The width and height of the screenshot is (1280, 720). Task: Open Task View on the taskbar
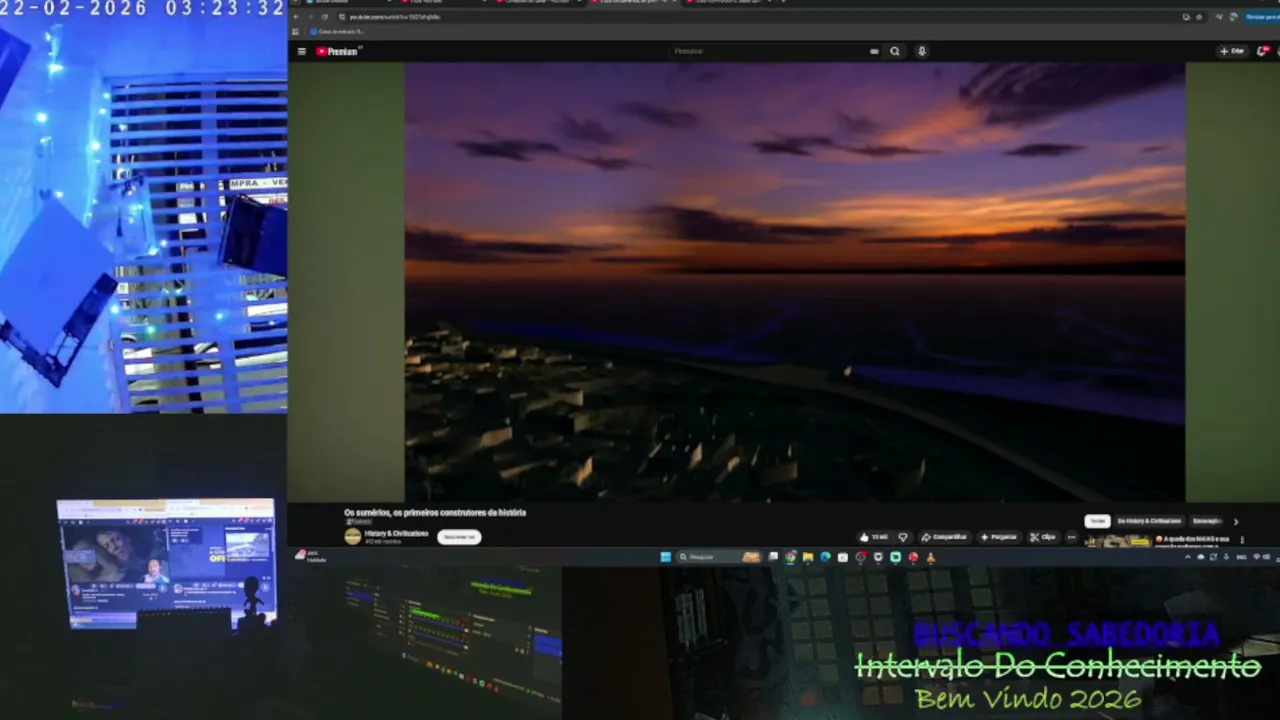773,557
